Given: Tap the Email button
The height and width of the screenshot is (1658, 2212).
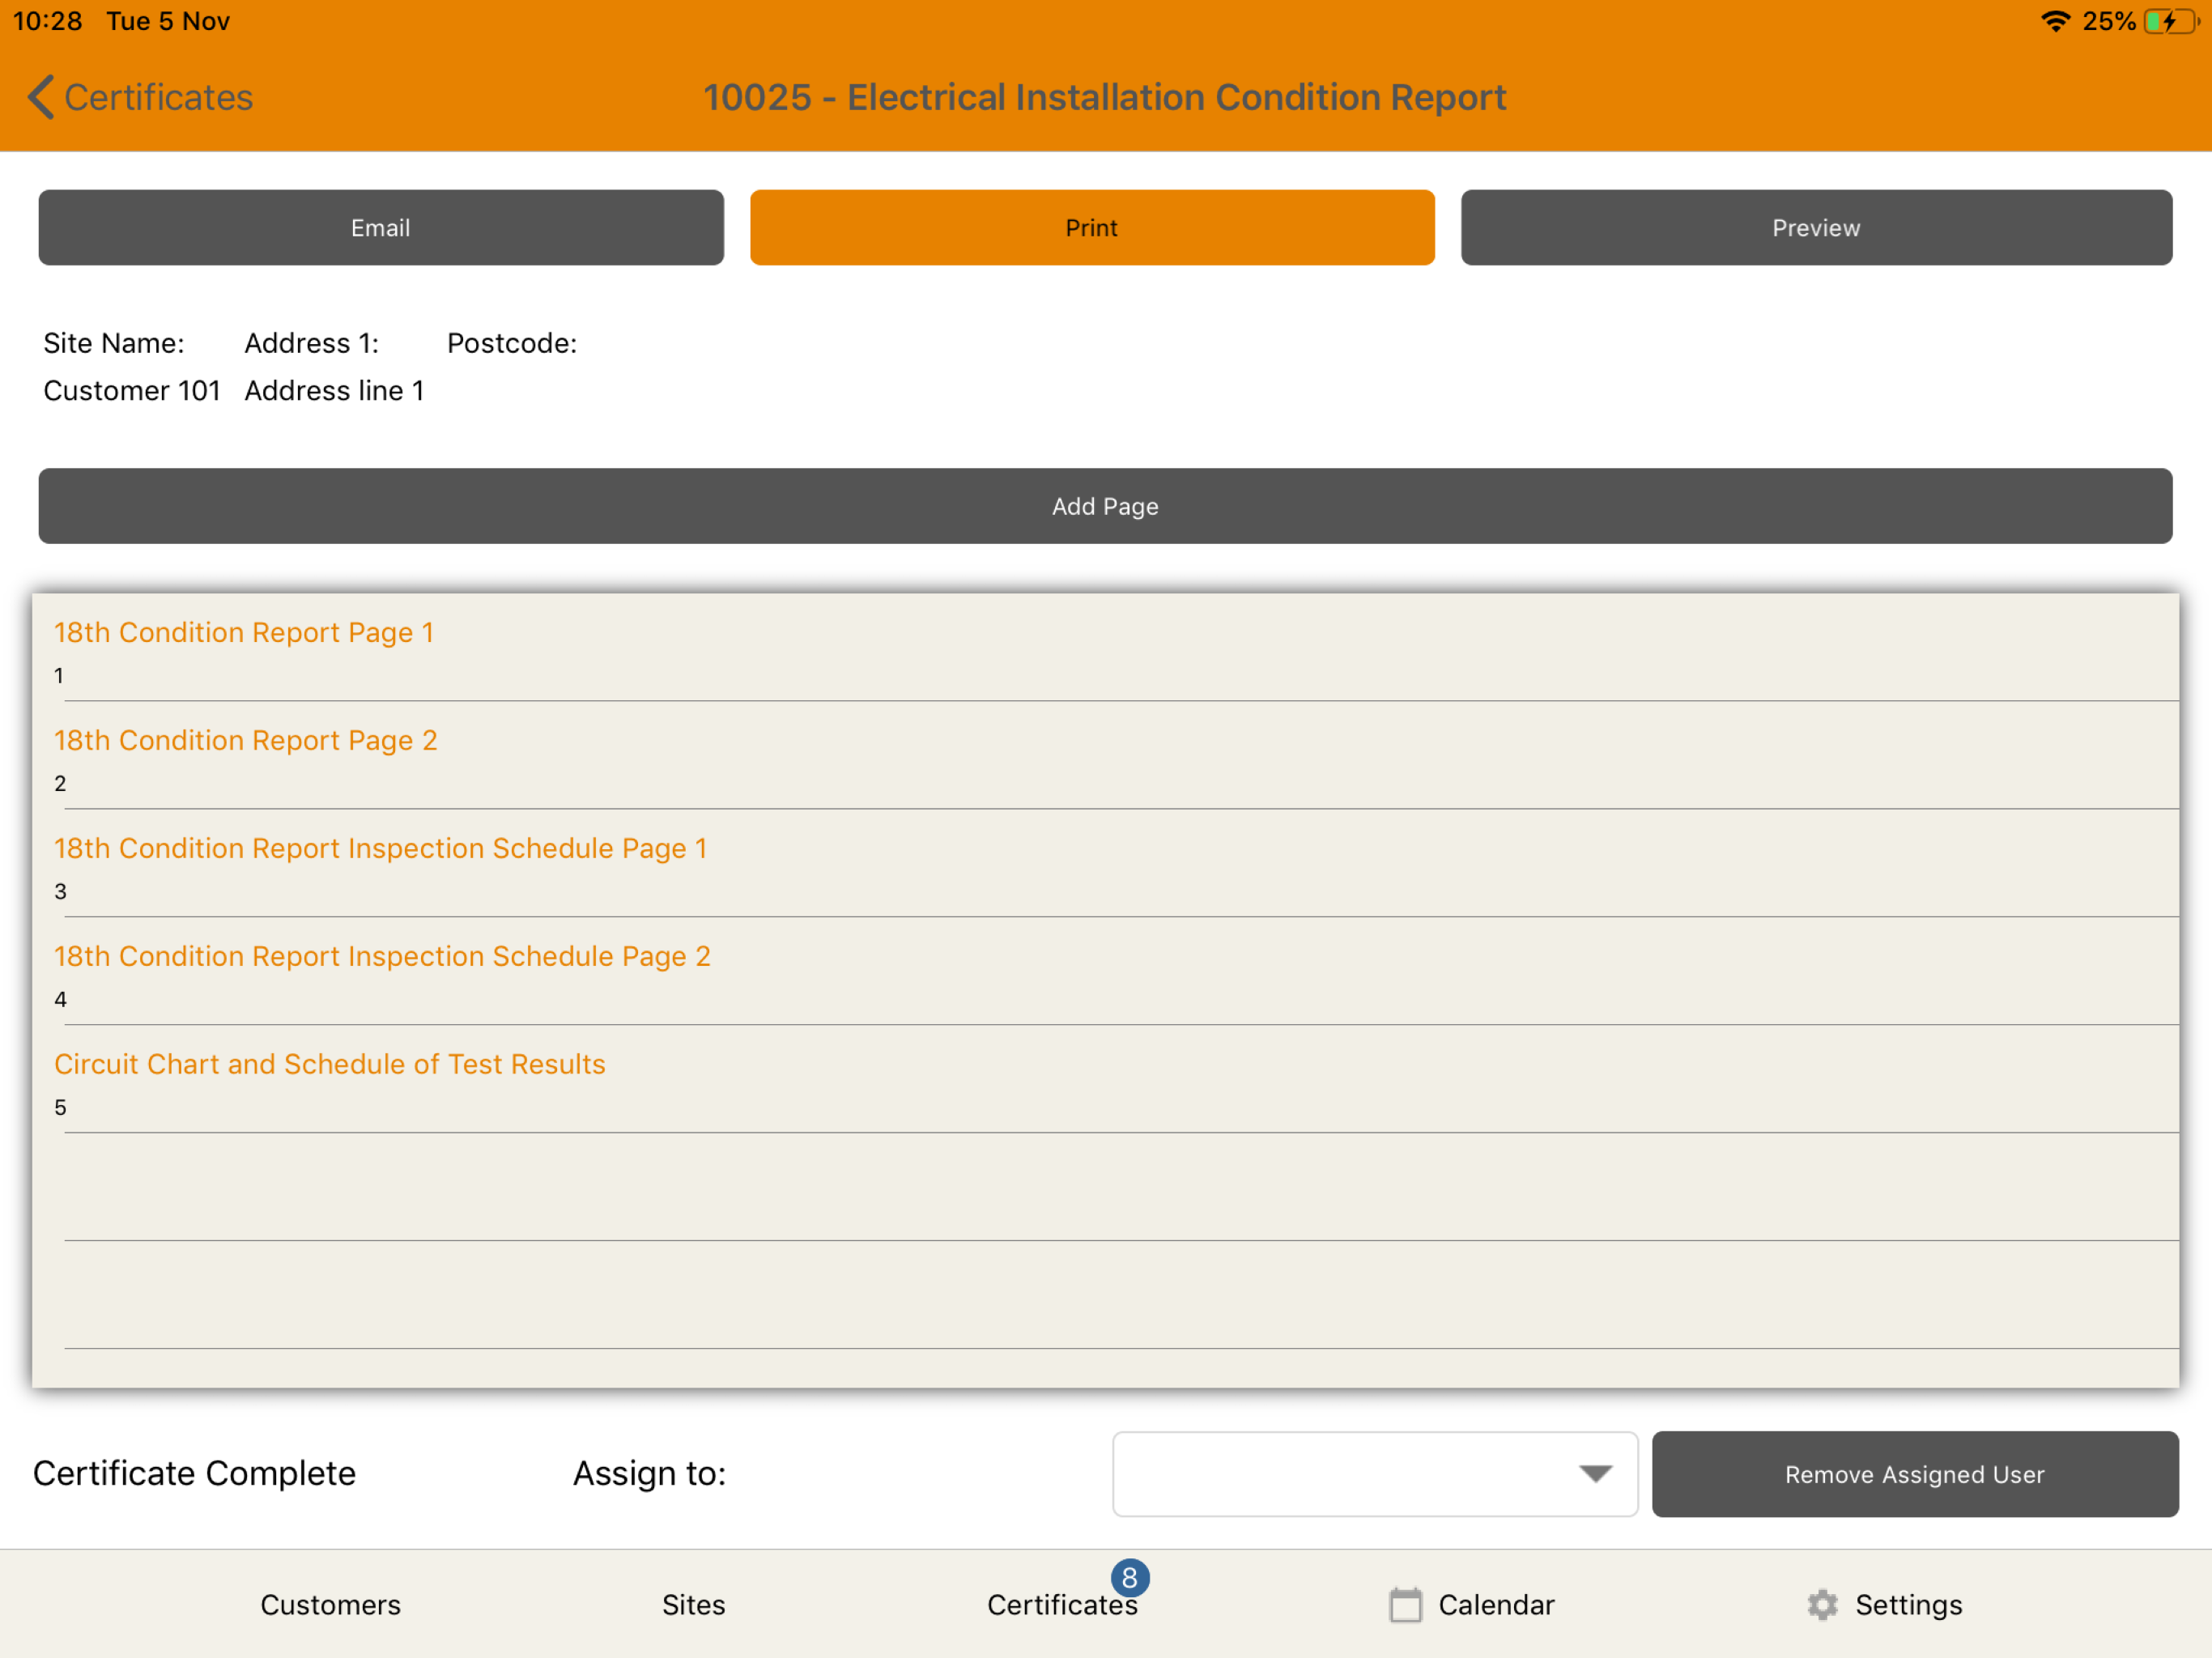Looking at the screenshot, I should [381, 227].
